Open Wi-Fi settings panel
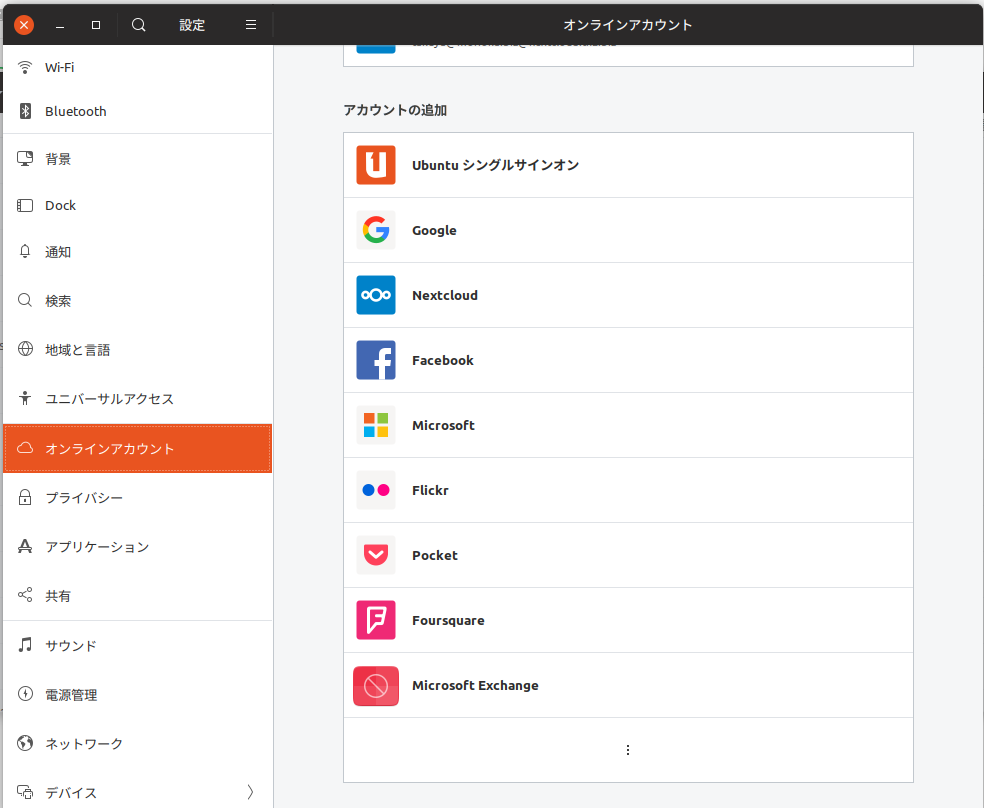984x808 pixels. [x=137, y=67]
